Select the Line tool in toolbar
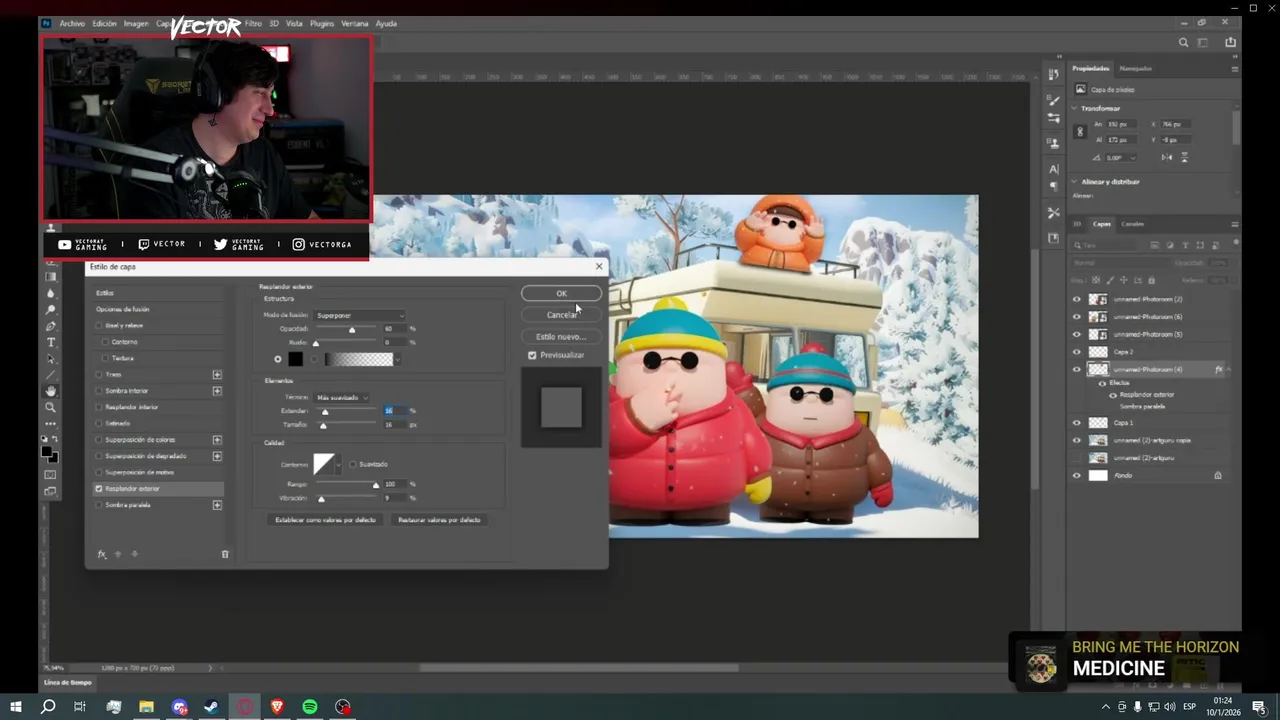 point(51,375)
